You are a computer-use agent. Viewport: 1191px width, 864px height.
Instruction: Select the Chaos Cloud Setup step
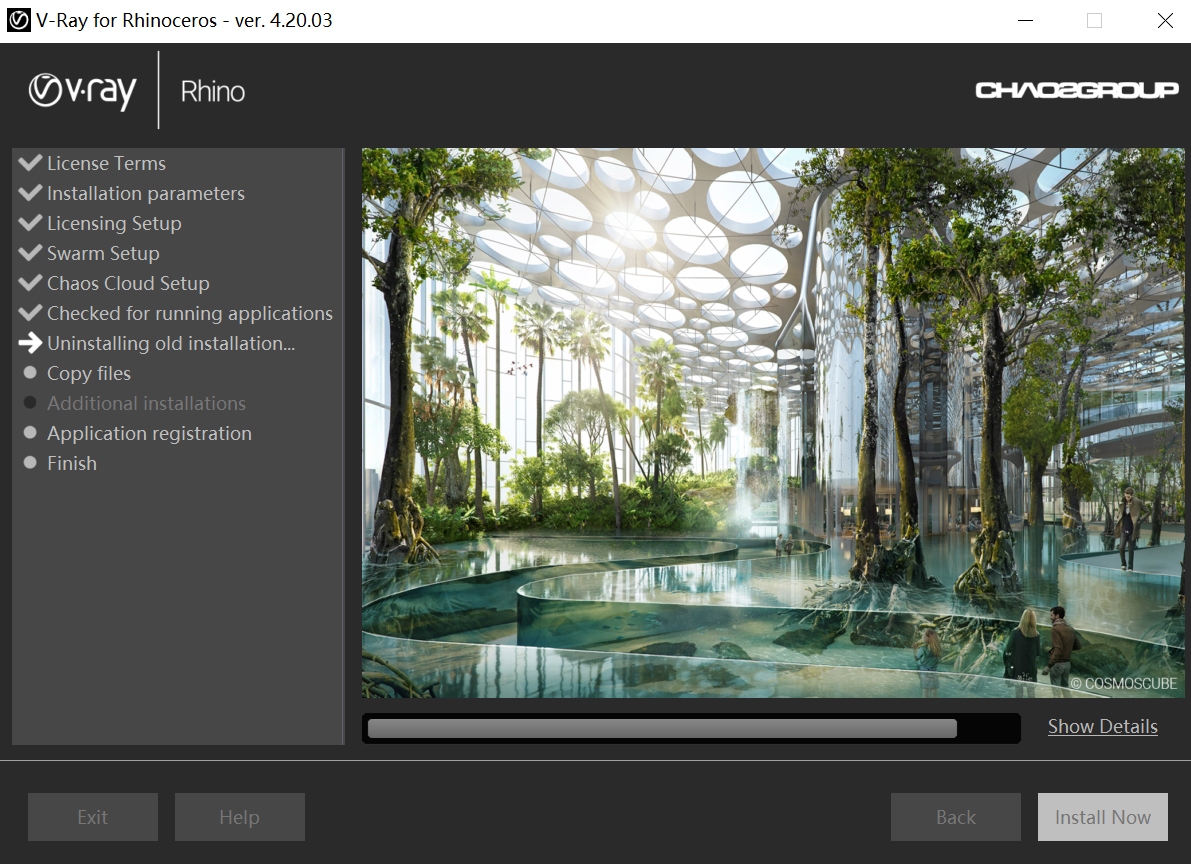click(128, 283)
